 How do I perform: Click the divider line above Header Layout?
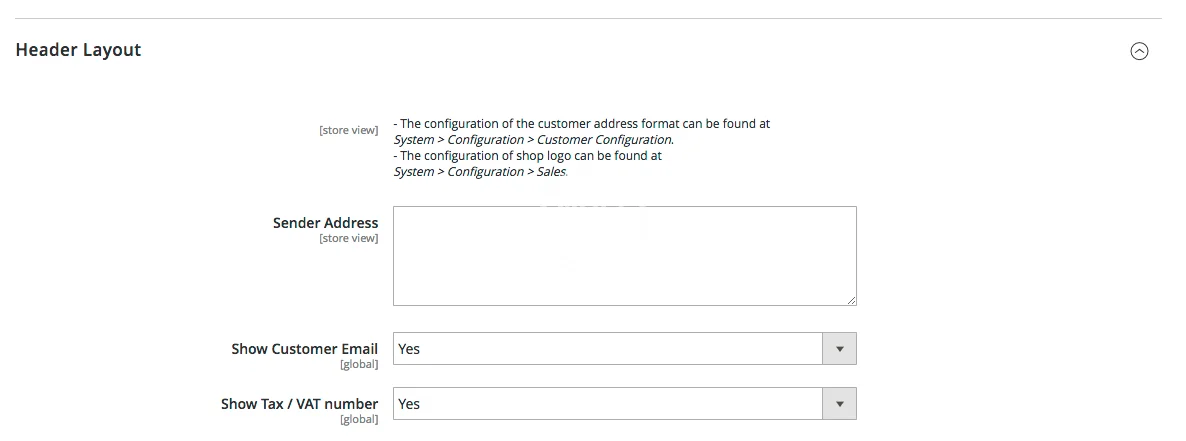coord(588,18)
